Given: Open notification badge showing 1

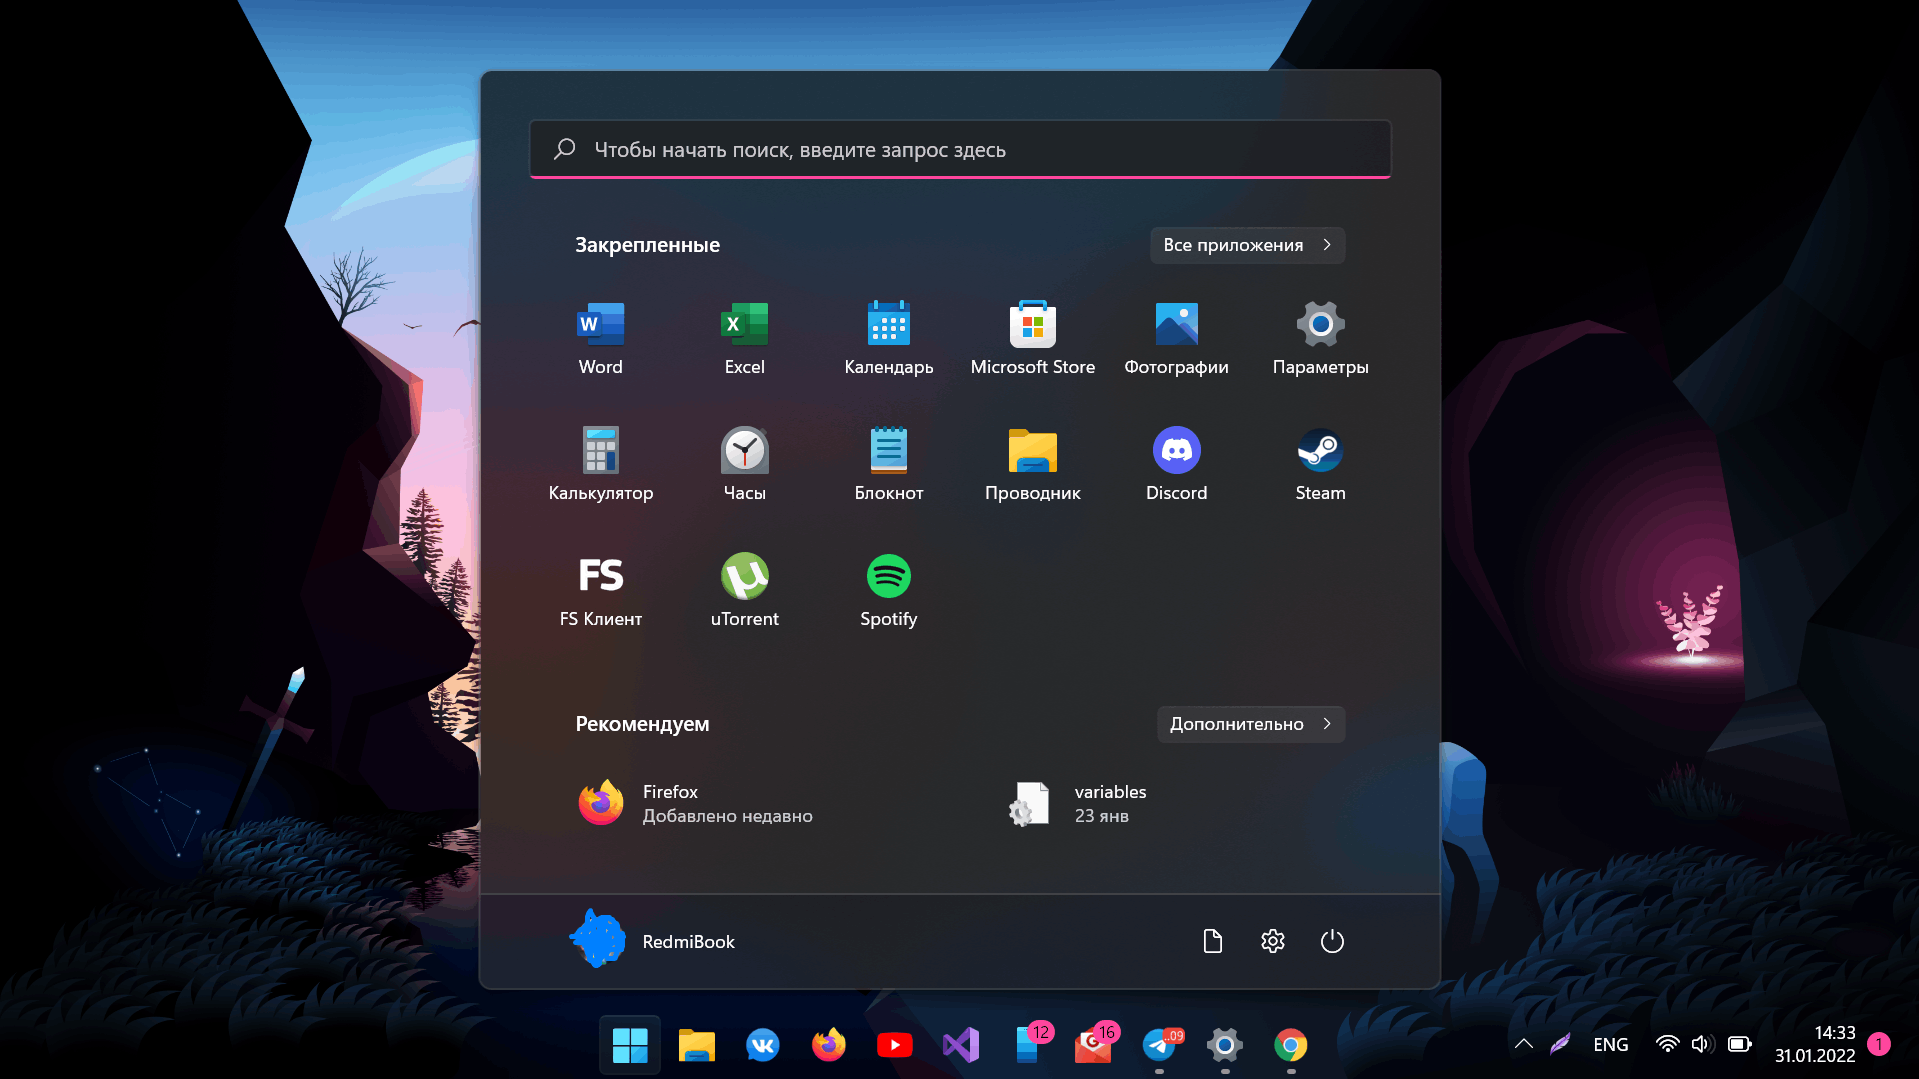Looking at the screenshot, I should (x=1879, y=1044).
